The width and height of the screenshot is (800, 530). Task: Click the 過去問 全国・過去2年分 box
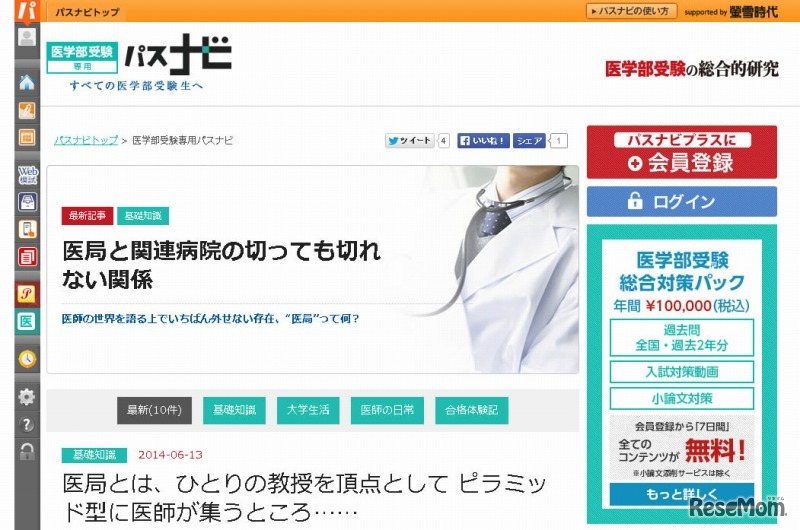(x=682, y=338)
